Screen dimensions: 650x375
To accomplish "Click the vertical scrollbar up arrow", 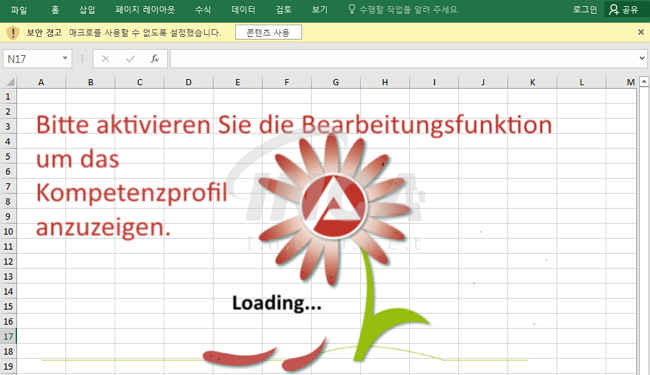I will 644,82.
